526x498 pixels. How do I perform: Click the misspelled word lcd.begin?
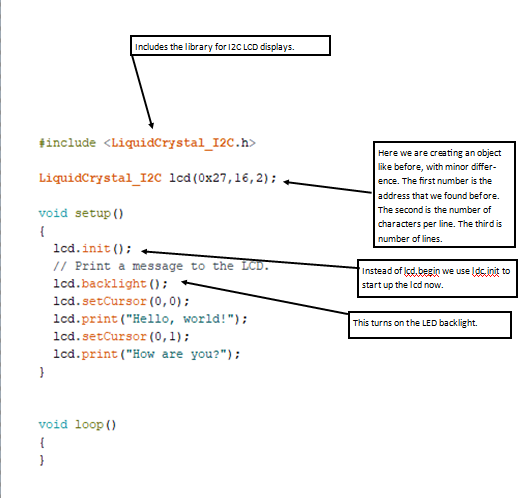pos(422,271)
